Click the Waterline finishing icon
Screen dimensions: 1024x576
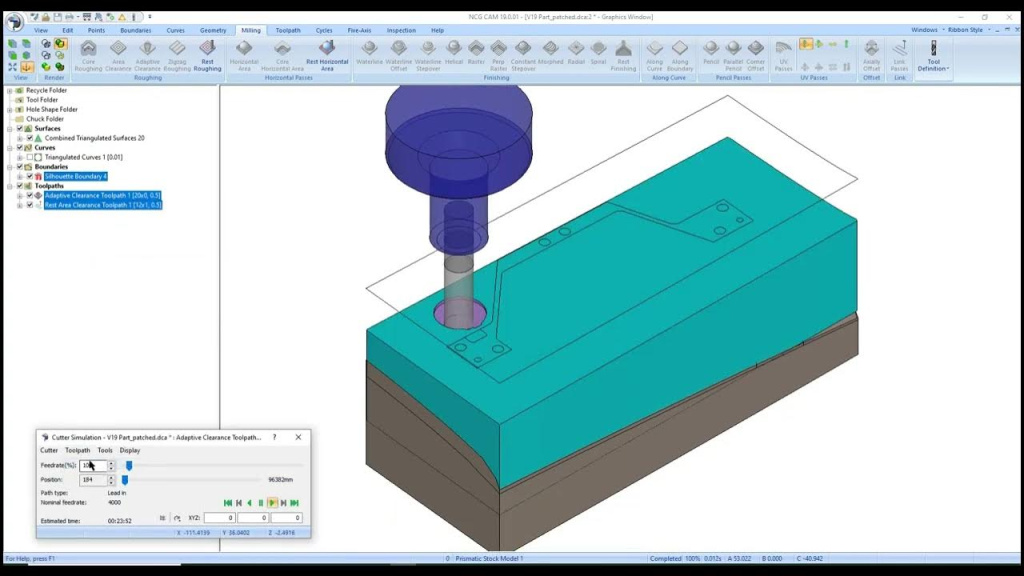[x=369, y=55]
